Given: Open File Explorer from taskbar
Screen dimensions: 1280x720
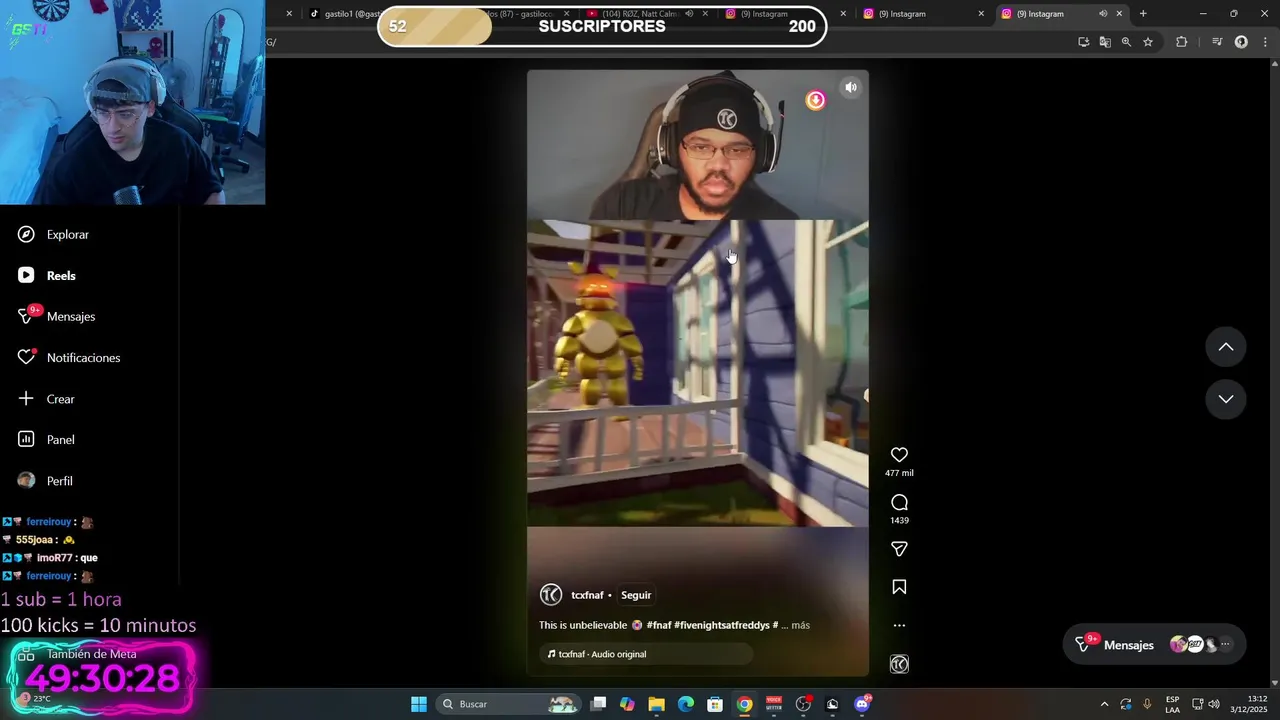Looking at the screenshot, I should click(656, 704).
